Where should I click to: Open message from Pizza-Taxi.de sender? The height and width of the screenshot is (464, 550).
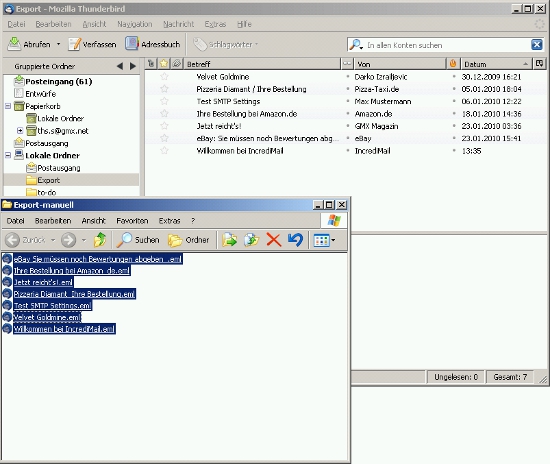click(x=376, y=89)
